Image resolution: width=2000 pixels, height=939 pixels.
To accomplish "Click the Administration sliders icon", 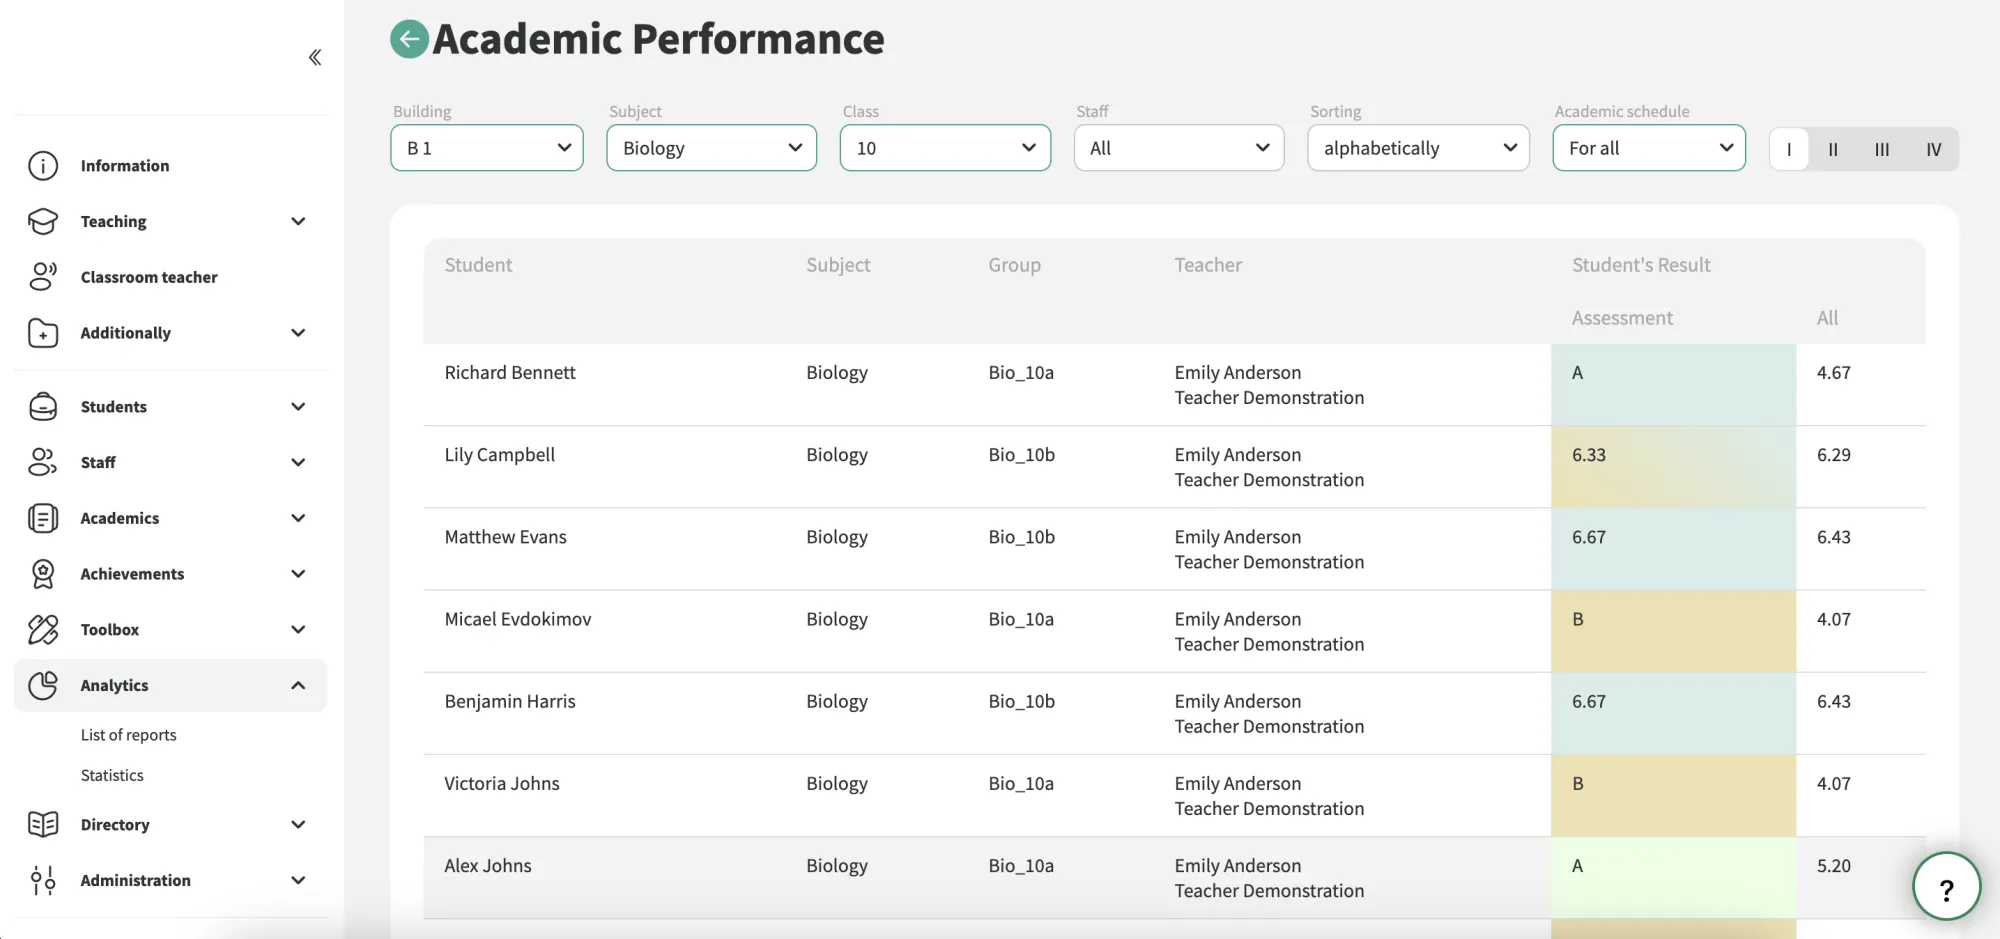I will [43, 880].
